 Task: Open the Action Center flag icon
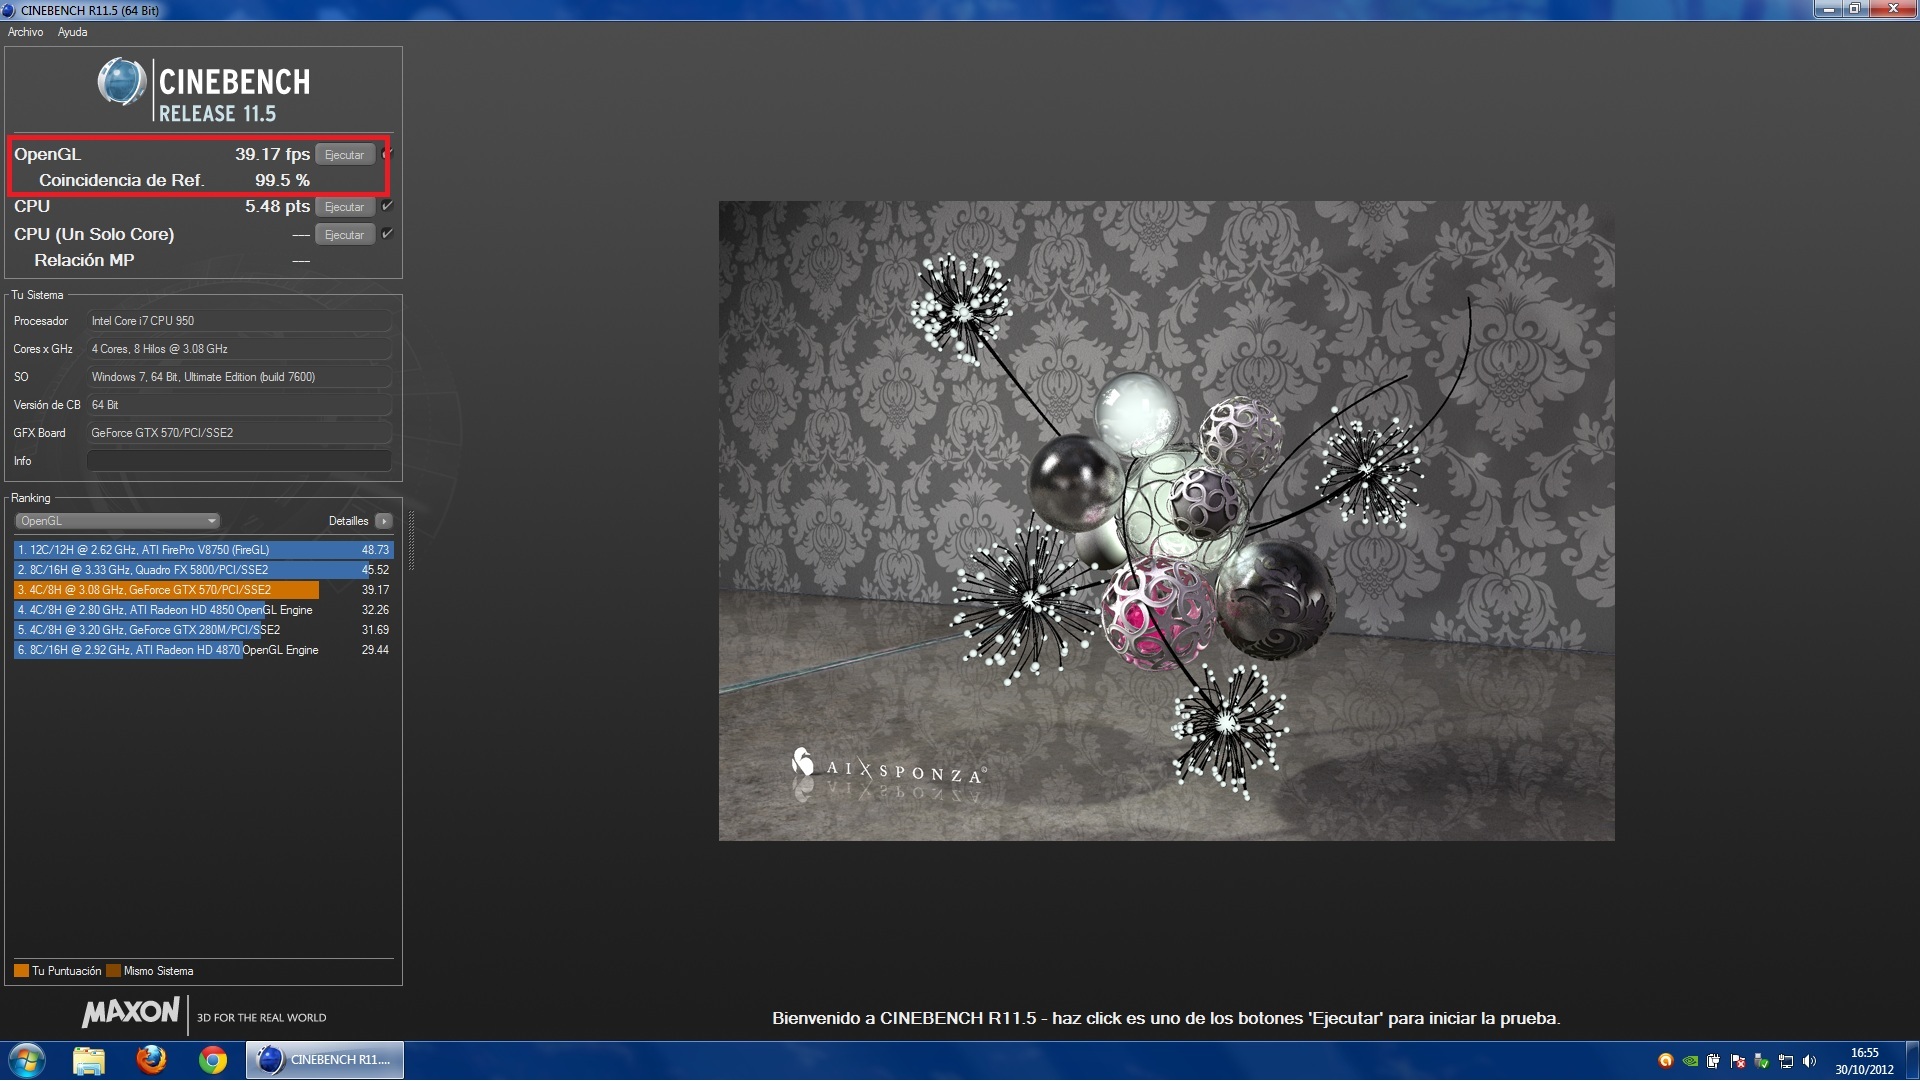pos(1737,1061)
